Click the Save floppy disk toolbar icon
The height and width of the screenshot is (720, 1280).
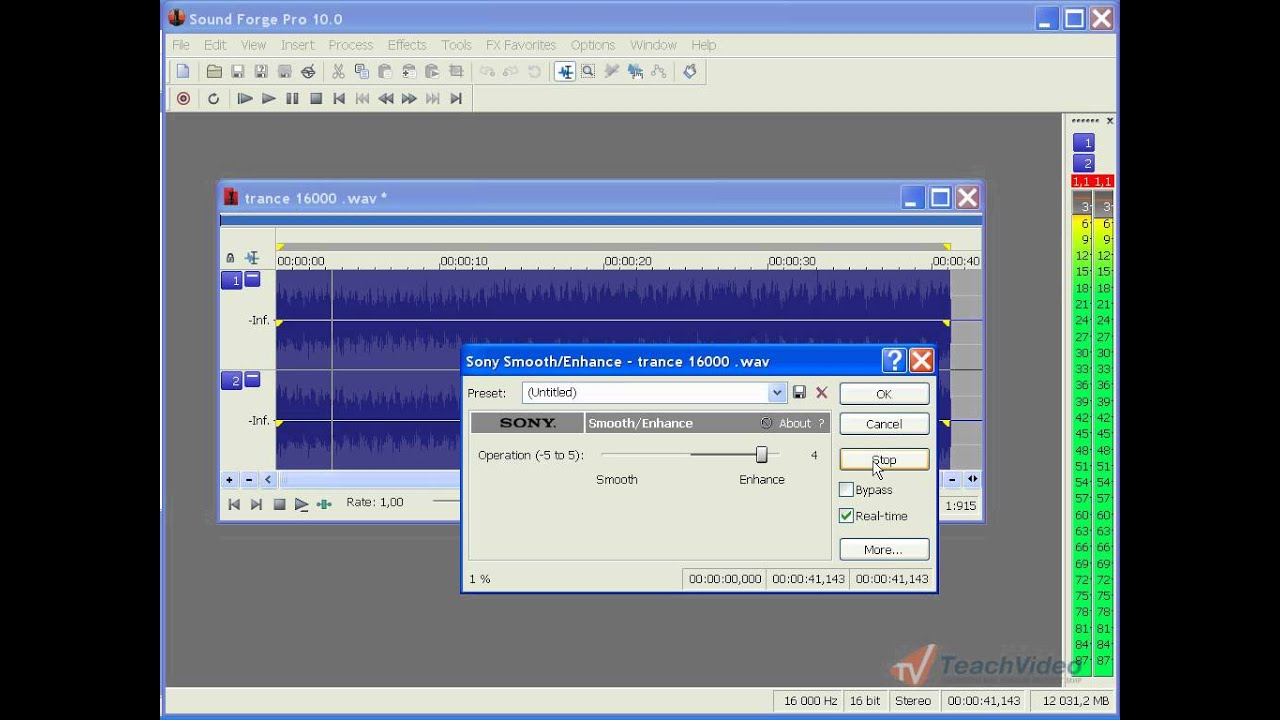click(x=238, y=71)
